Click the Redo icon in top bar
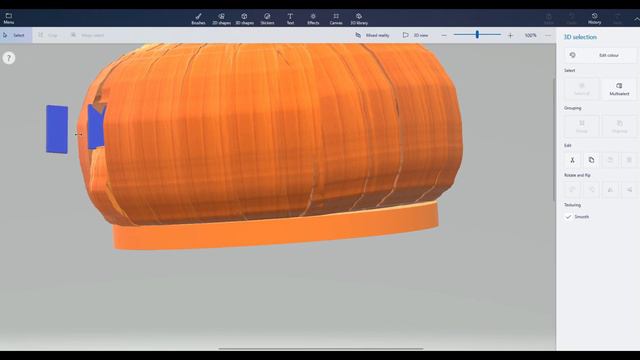 (x=617, y=18)
